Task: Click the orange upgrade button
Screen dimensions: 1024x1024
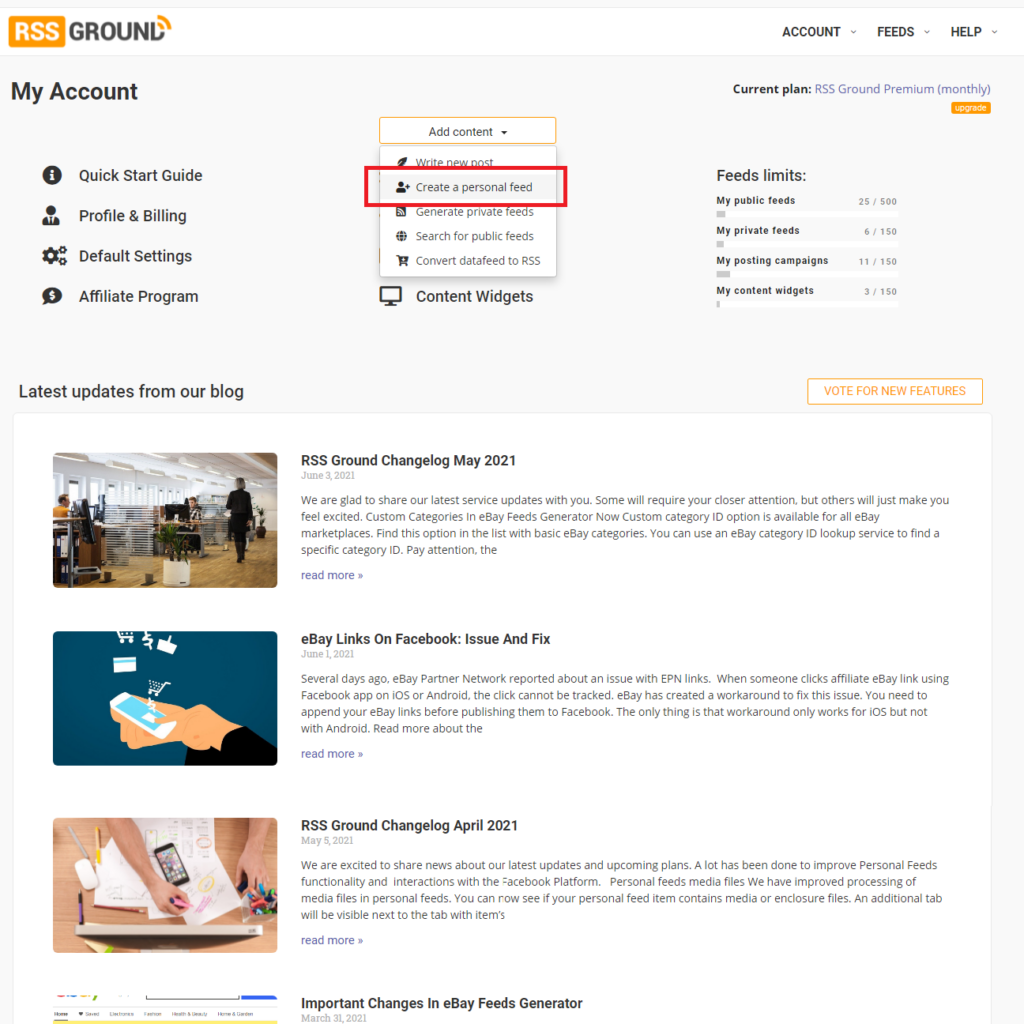Action: 970,108
